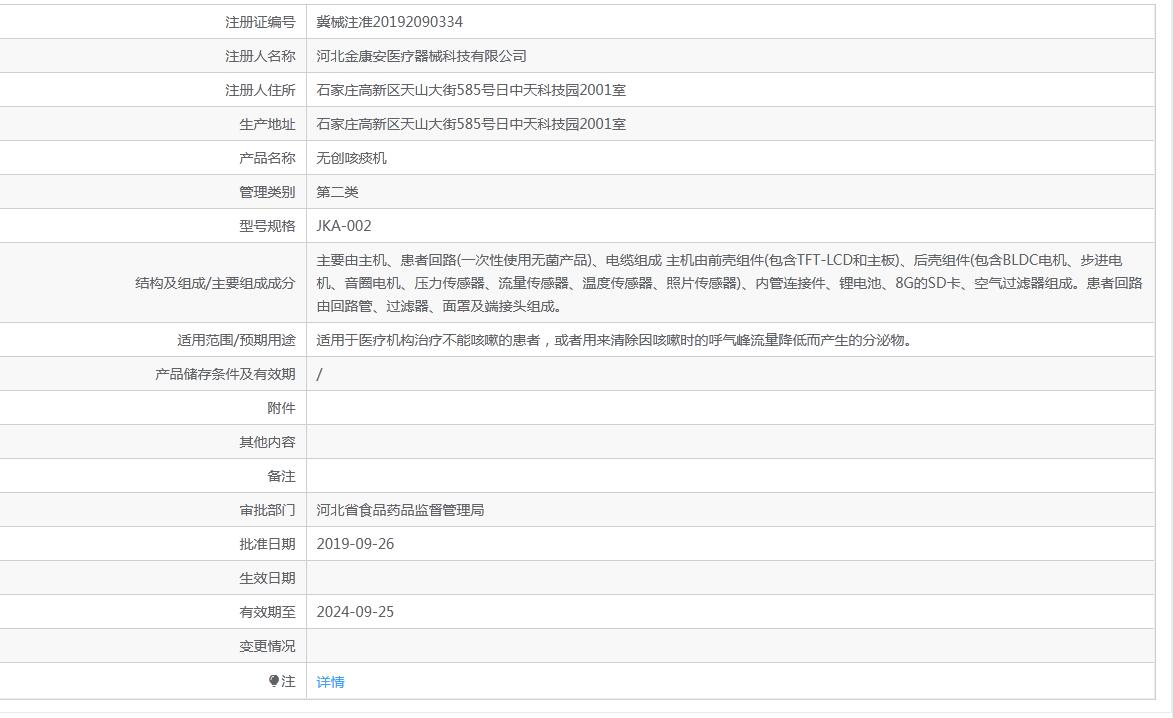
Task: Select expiry date 2024-09-25
Action: pyautogui.click(x=355, y=612)
